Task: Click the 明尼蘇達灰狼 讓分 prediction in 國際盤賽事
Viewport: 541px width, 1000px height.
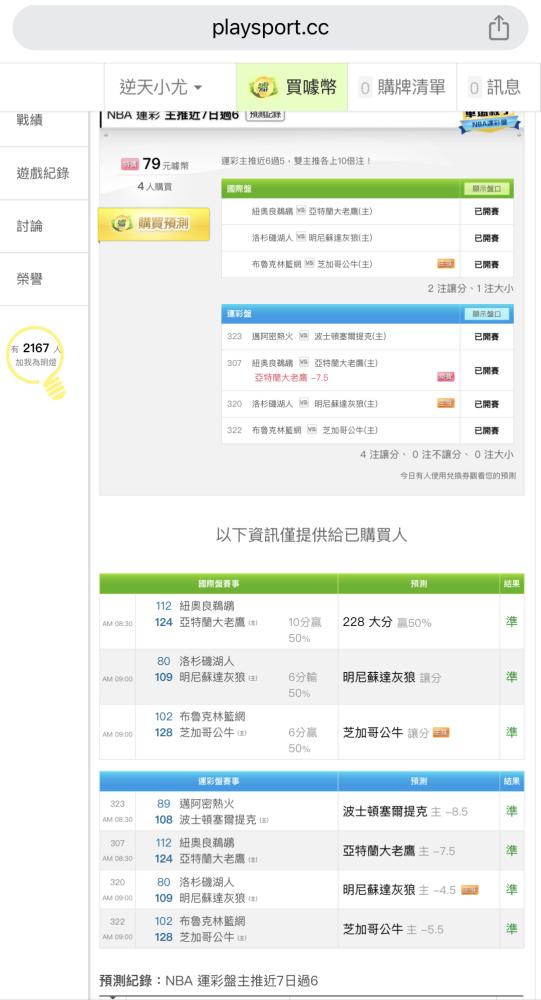Action: click(x=392, y=677)
